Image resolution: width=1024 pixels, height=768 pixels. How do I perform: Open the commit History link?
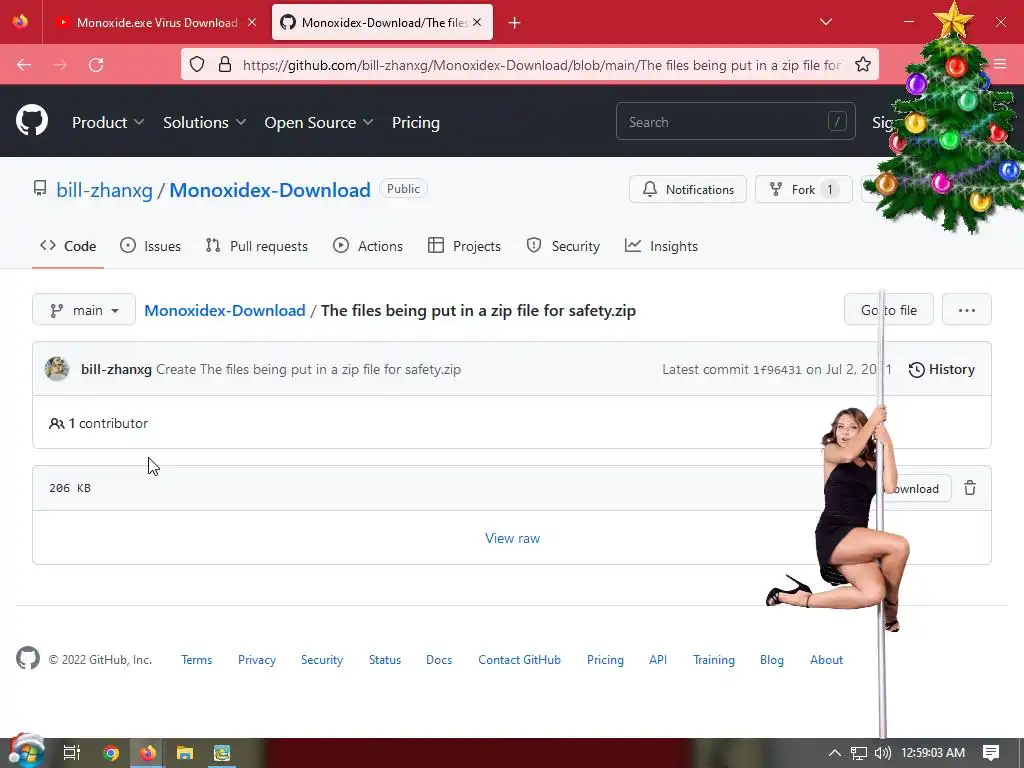pos(942,370)
